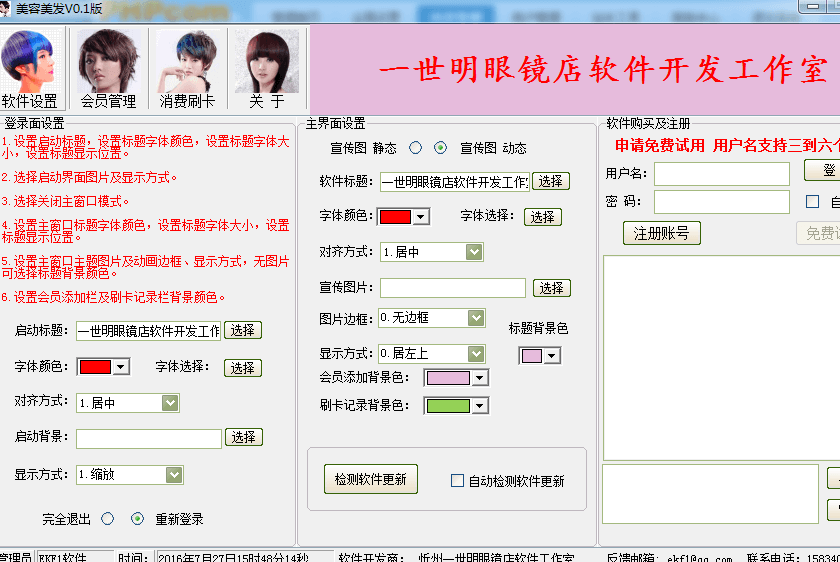Click 注册账号 button

661,233
